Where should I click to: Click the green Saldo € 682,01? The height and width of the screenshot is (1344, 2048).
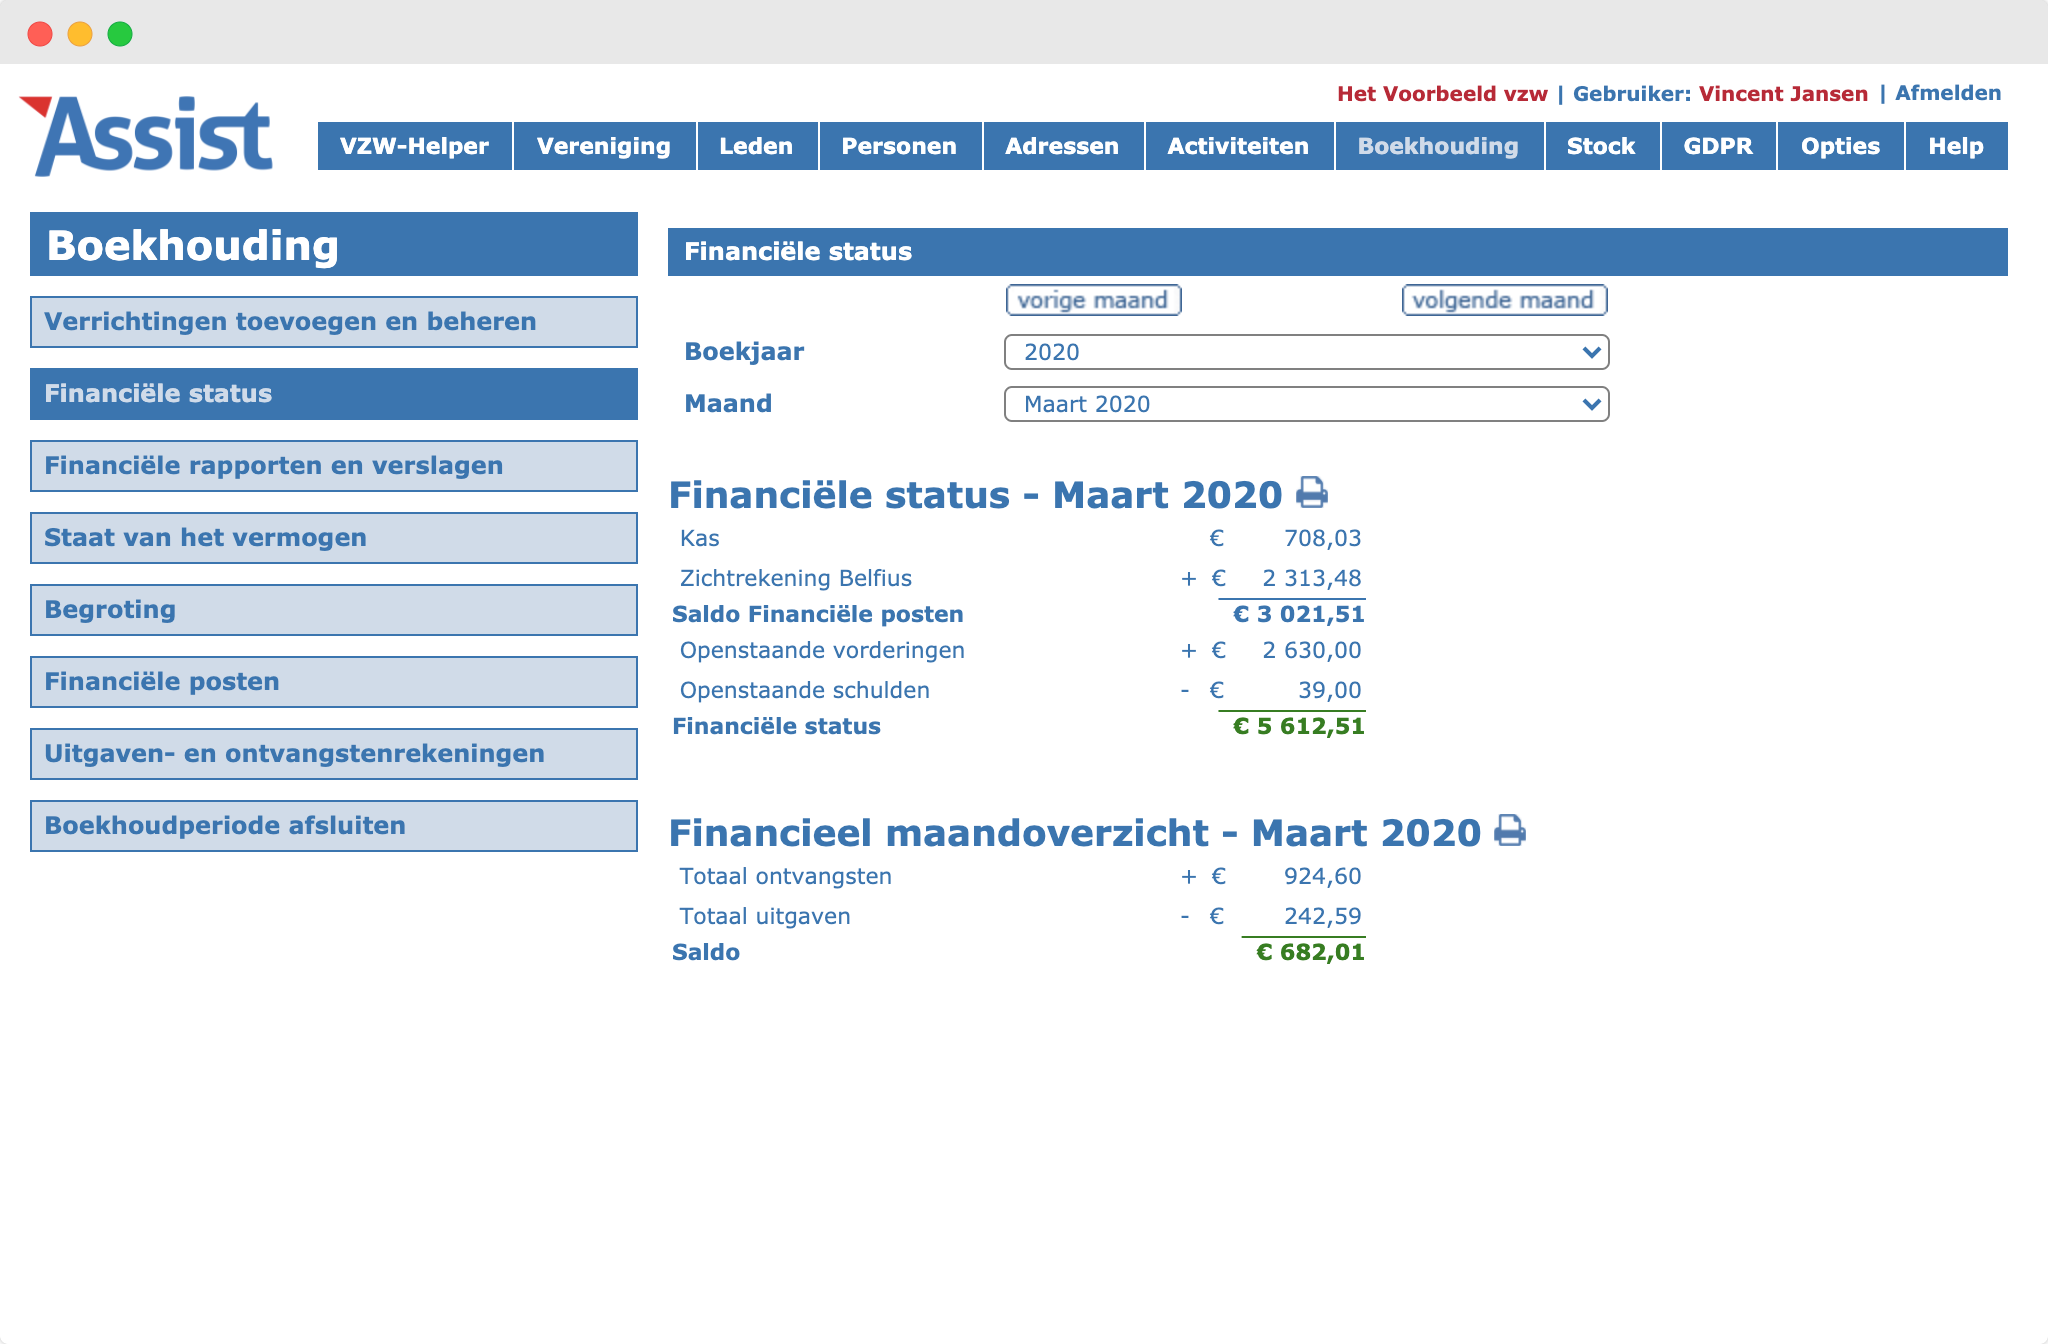point(1310,952)
